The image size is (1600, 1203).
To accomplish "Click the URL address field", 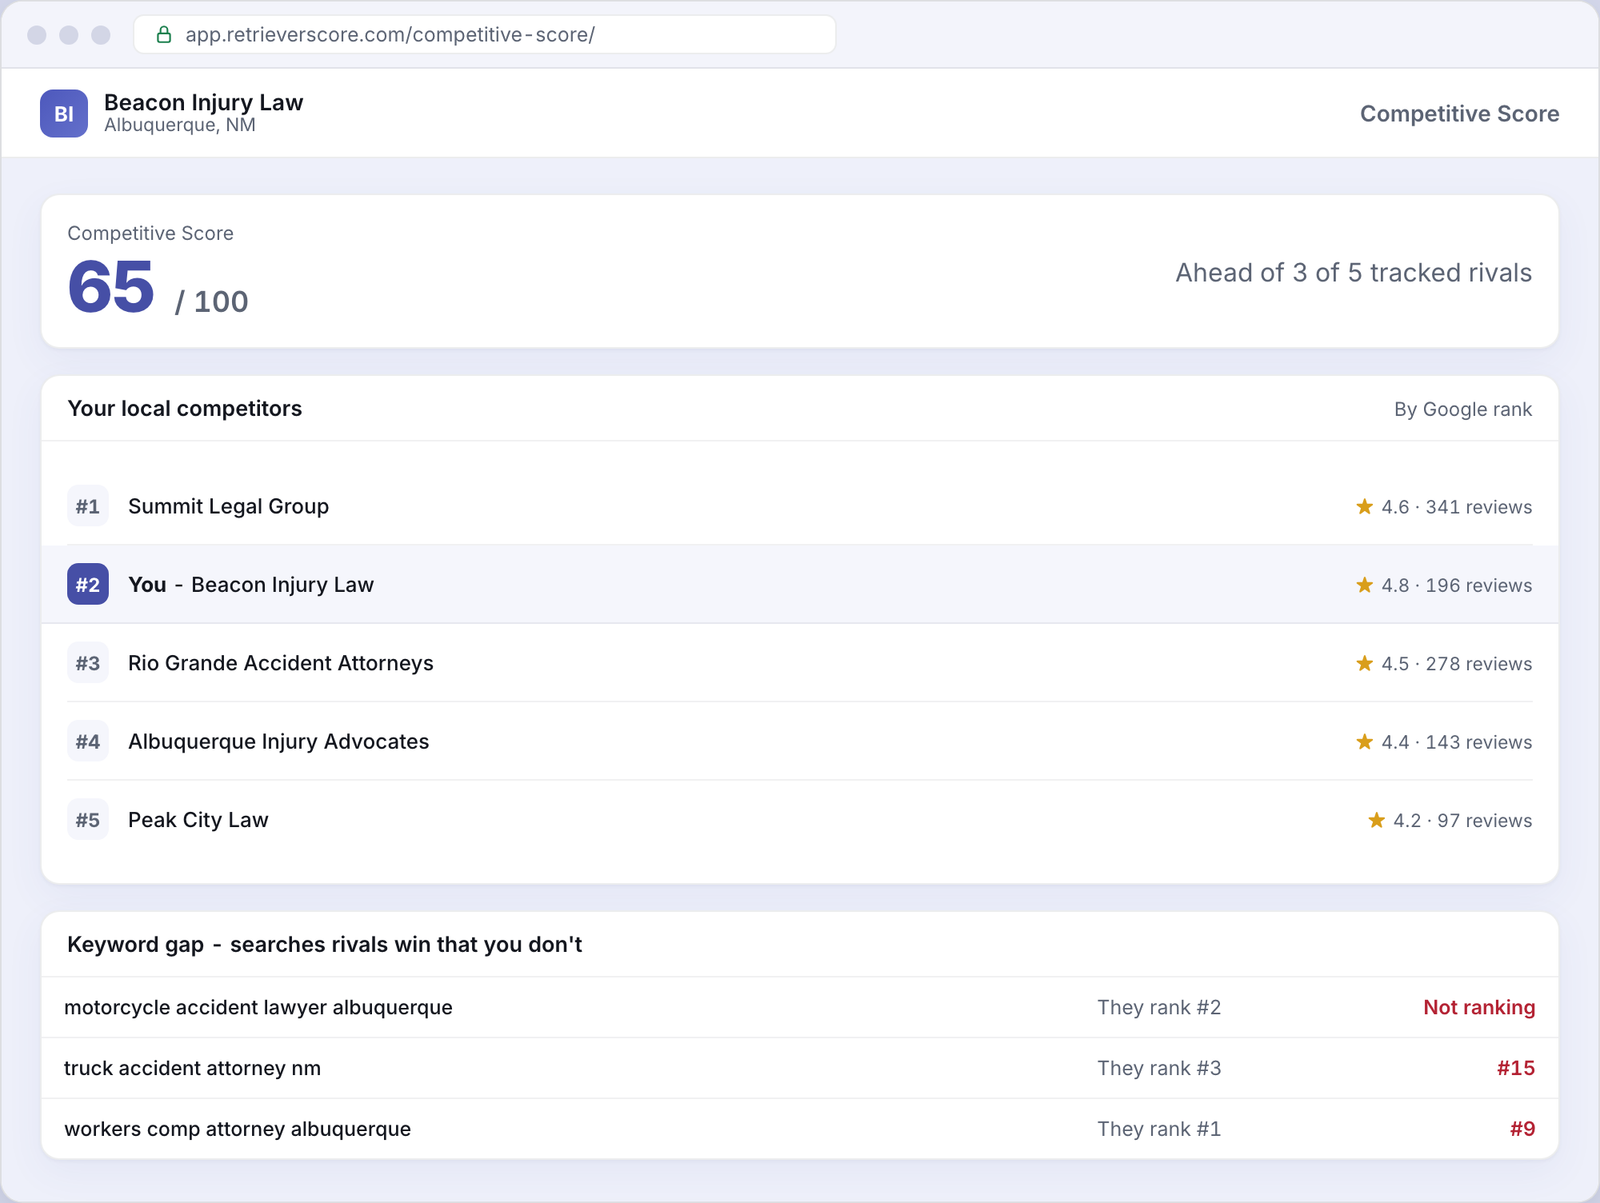I will 485,35.
